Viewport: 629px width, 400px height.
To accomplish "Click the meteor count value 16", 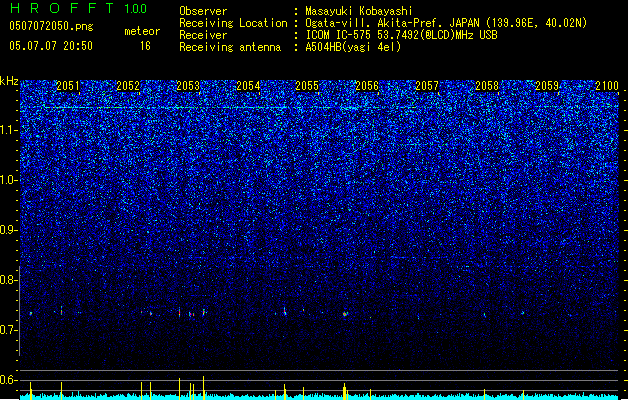I will (145, 46).
